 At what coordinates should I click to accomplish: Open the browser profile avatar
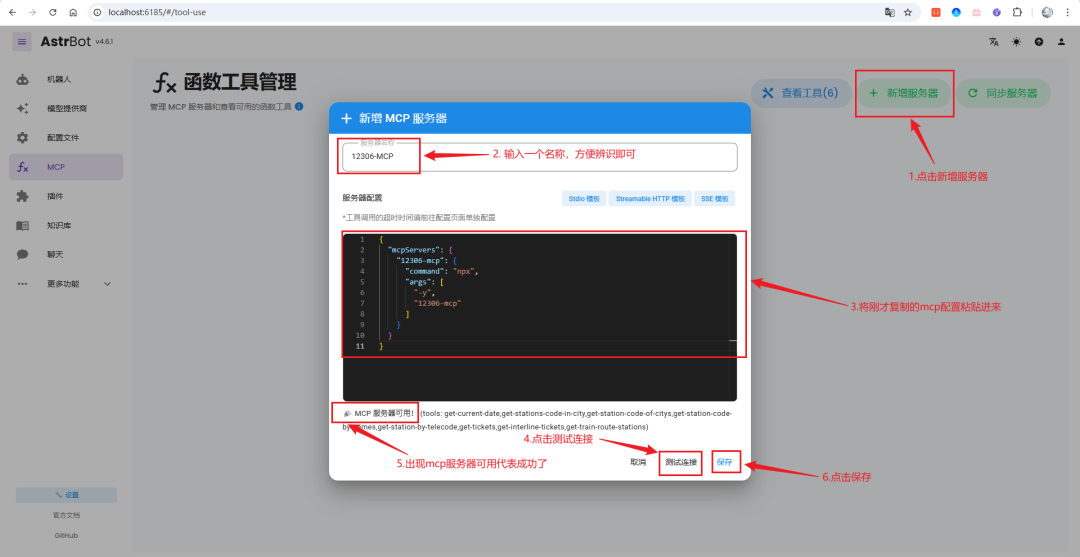click(x=1048, y=12)
